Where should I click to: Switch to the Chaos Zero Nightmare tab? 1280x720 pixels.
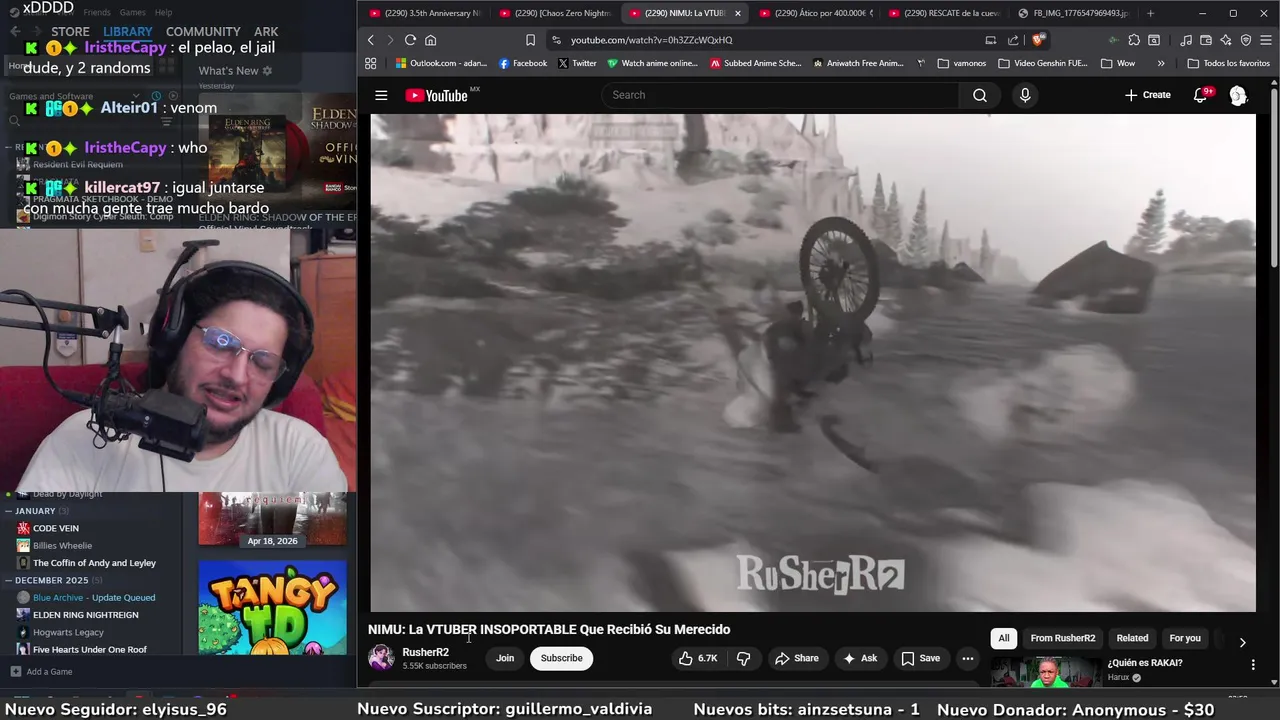(x=555, y=13)
